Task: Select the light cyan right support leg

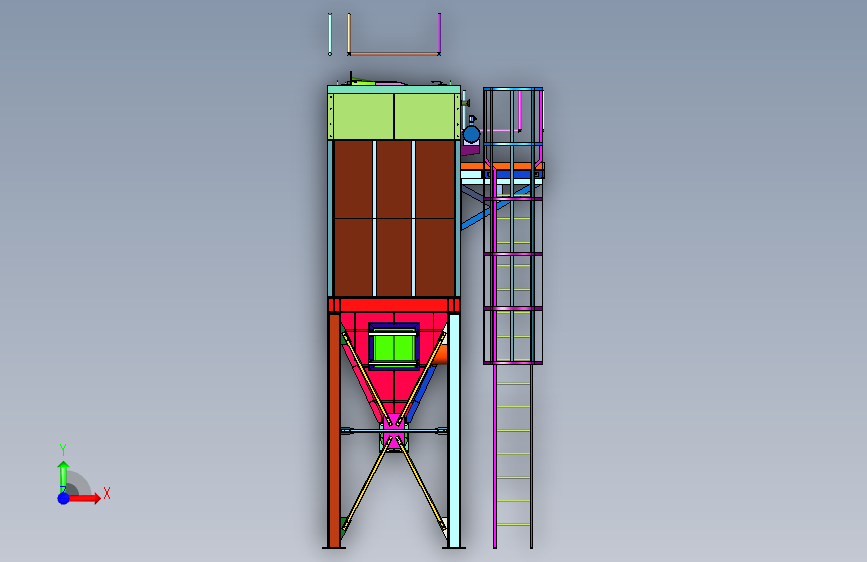Action: point(454,430)
